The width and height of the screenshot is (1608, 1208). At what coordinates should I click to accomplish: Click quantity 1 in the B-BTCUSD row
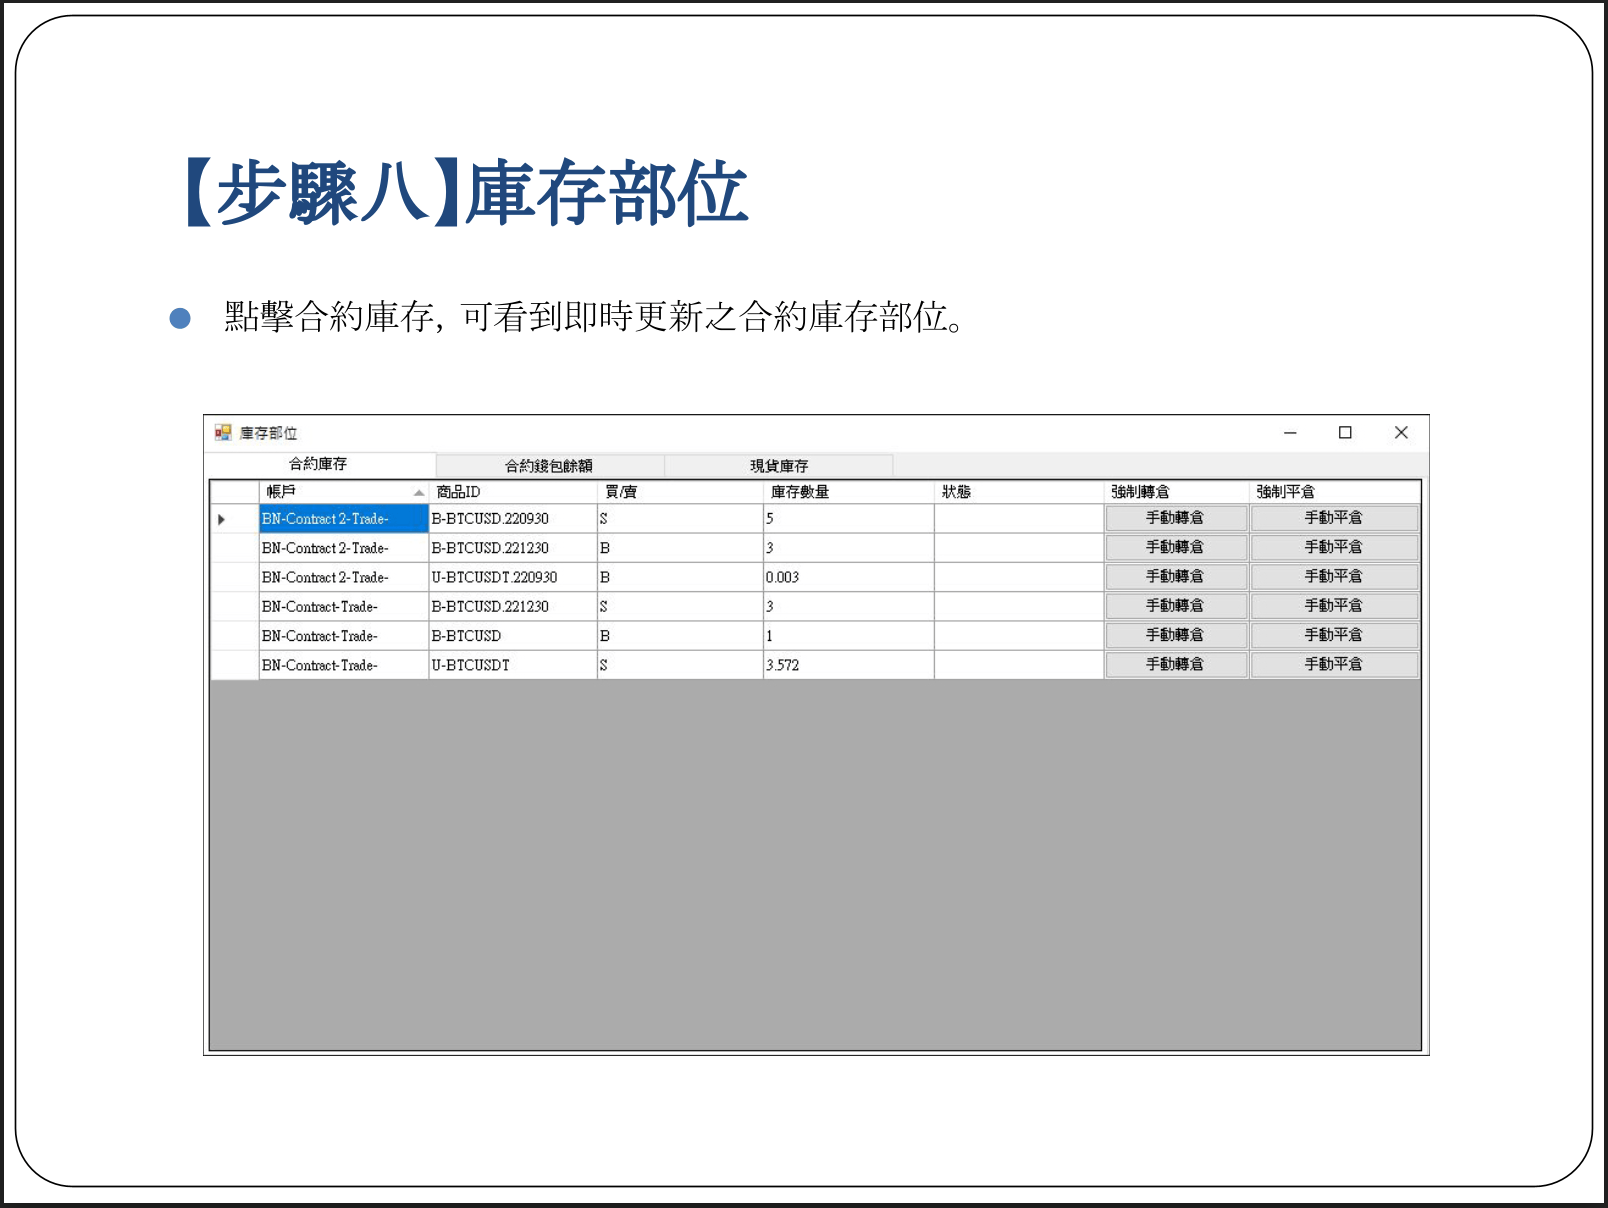pos(849,636)
